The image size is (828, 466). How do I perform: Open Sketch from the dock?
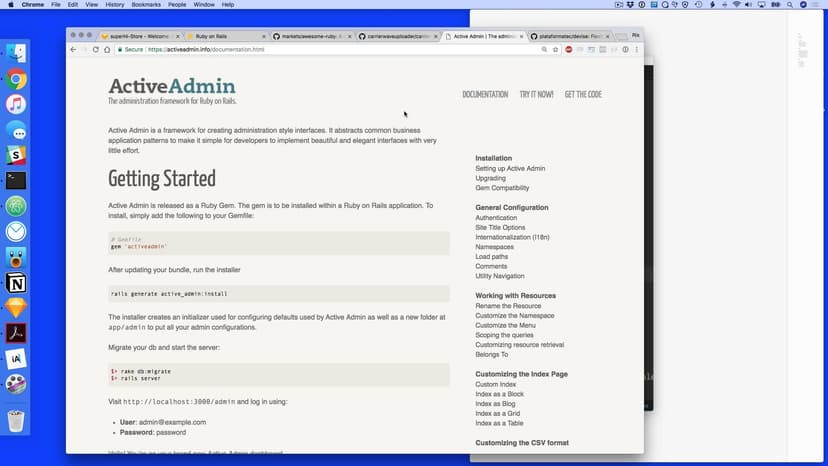coord(16,308)
